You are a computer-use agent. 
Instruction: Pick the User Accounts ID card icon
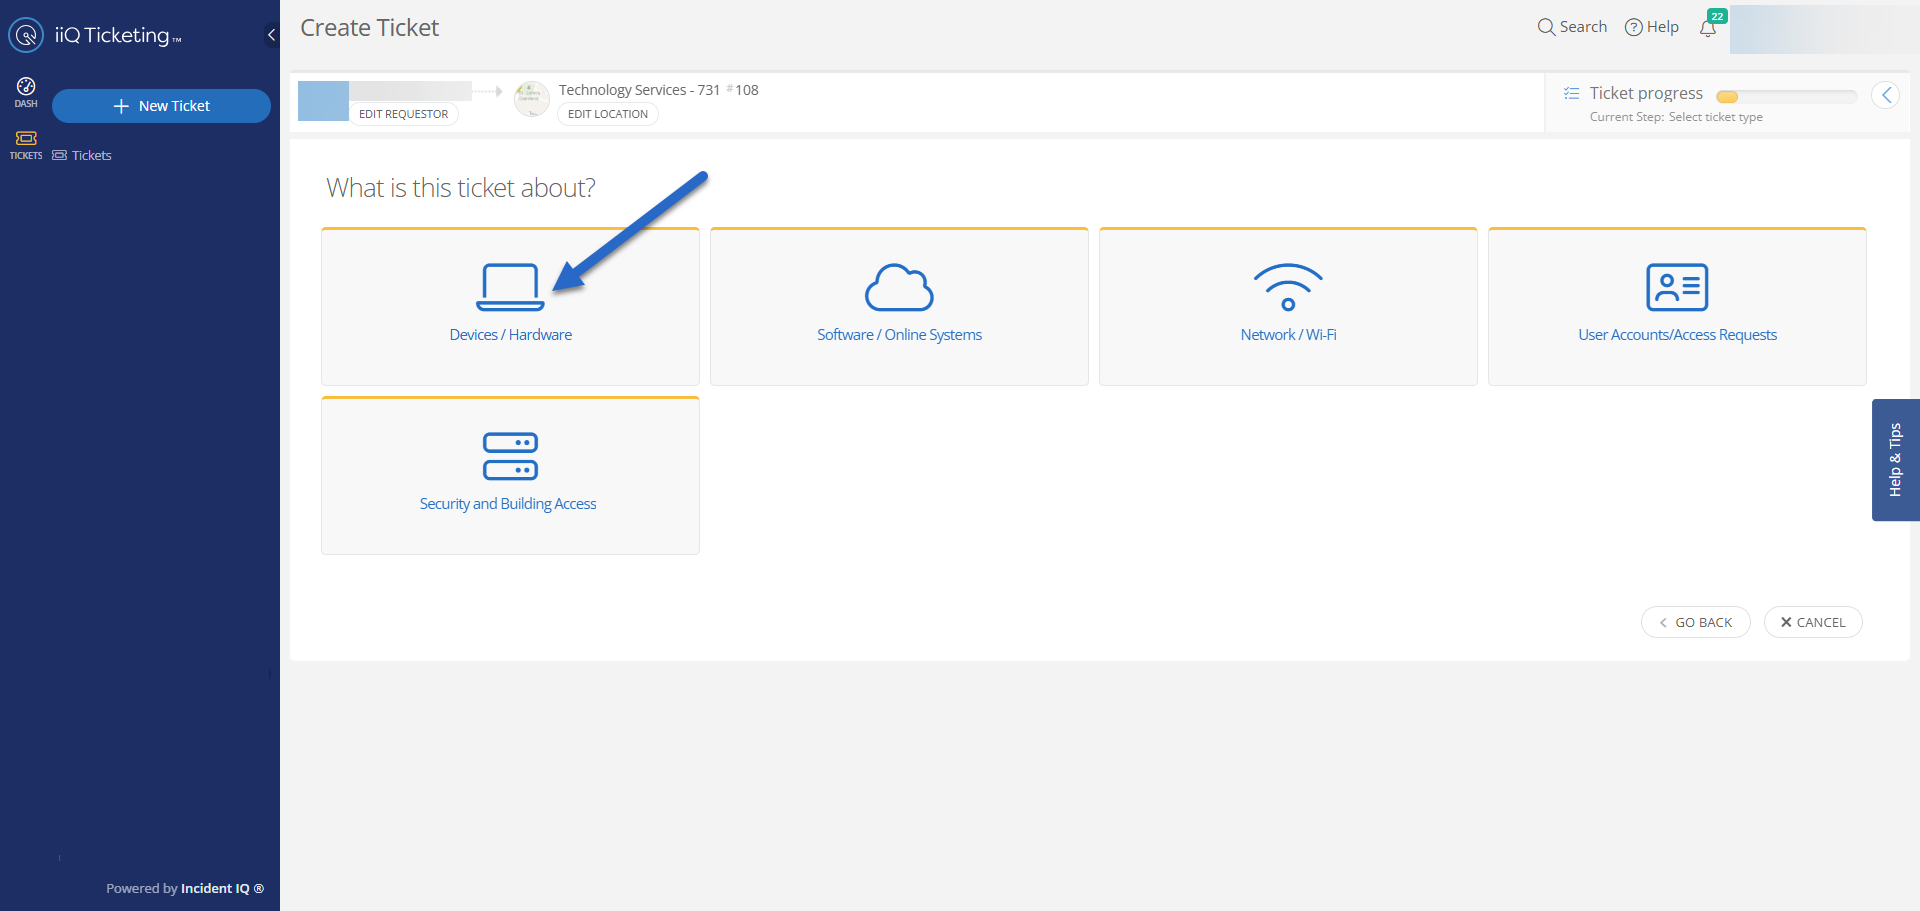tap(1677, 288)
